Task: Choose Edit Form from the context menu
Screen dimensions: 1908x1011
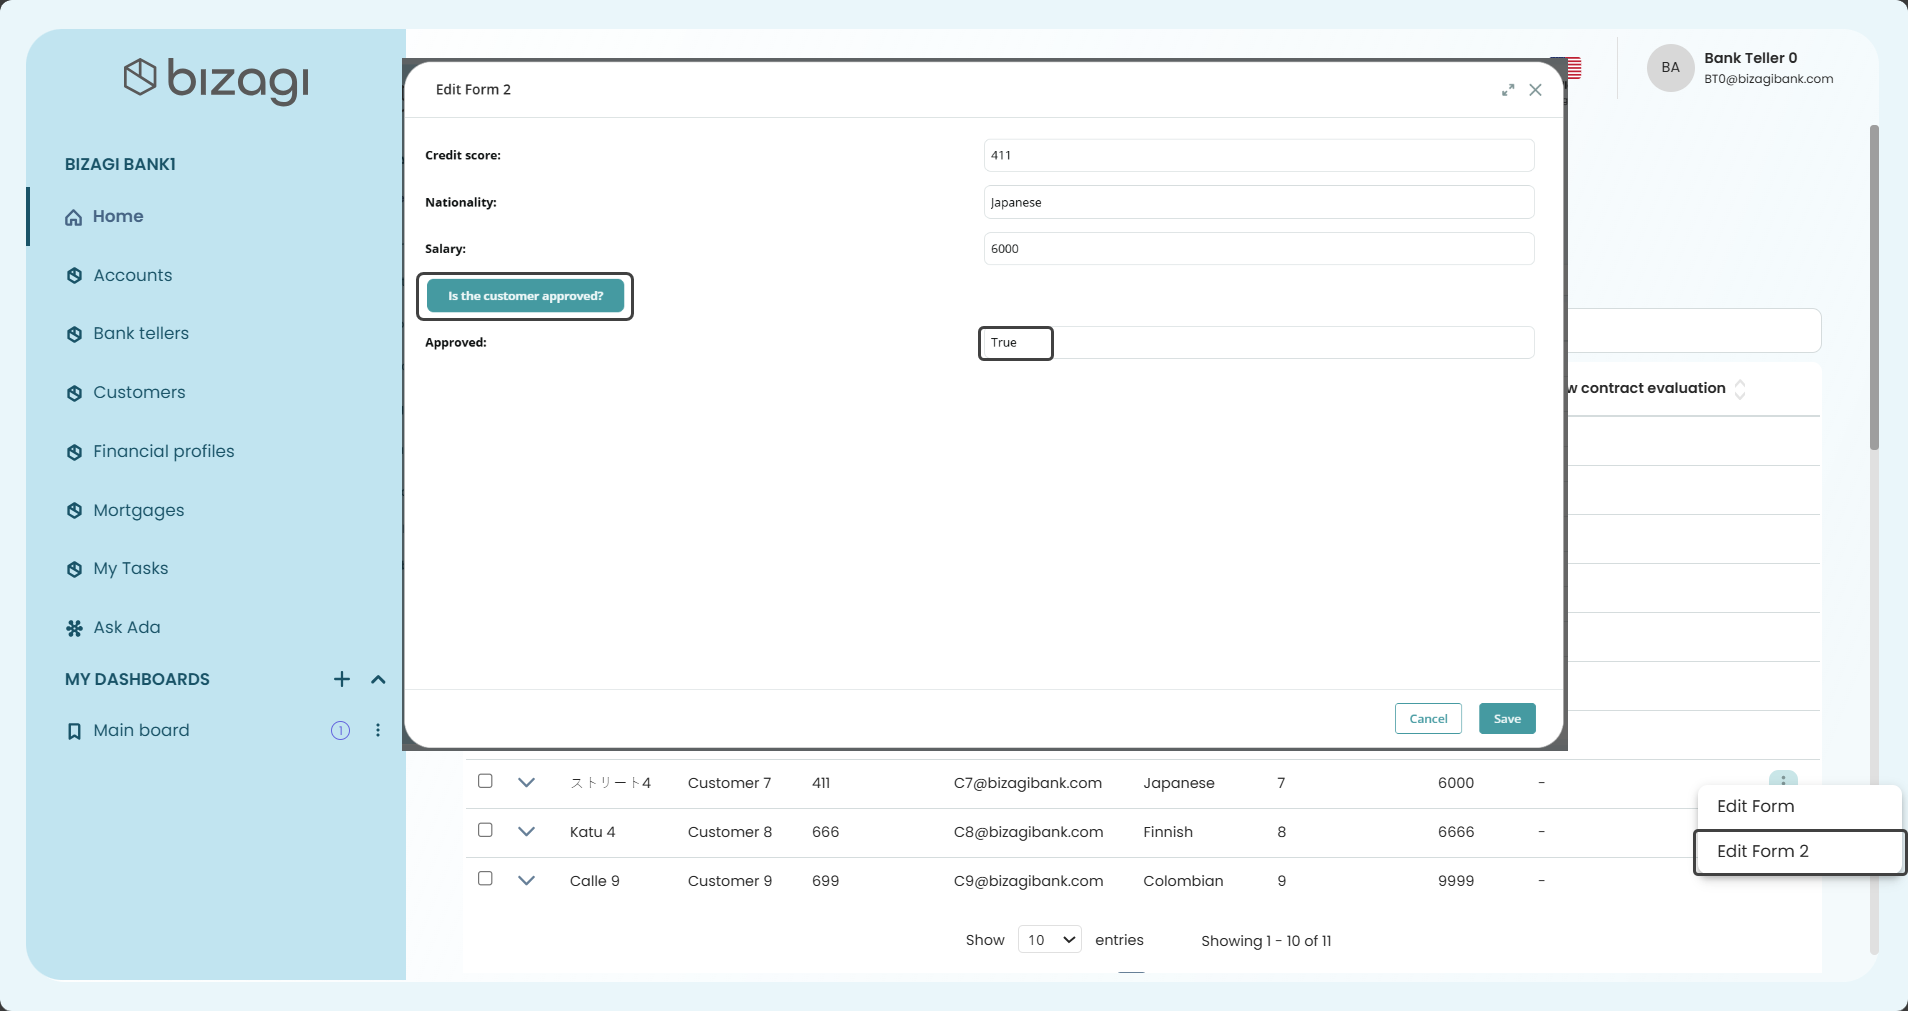Action: point(1755,806)
